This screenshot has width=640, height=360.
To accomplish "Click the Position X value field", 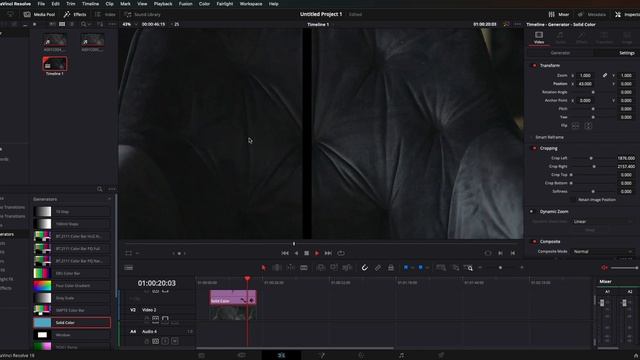I will 585,84.
